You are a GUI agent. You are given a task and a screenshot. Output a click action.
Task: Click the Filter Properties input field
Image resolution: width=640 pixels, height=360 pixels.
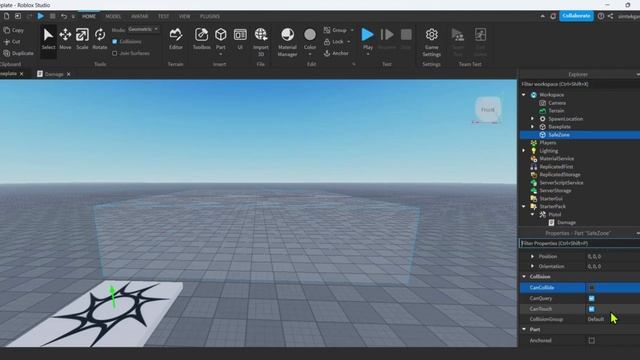pos(580,243)
